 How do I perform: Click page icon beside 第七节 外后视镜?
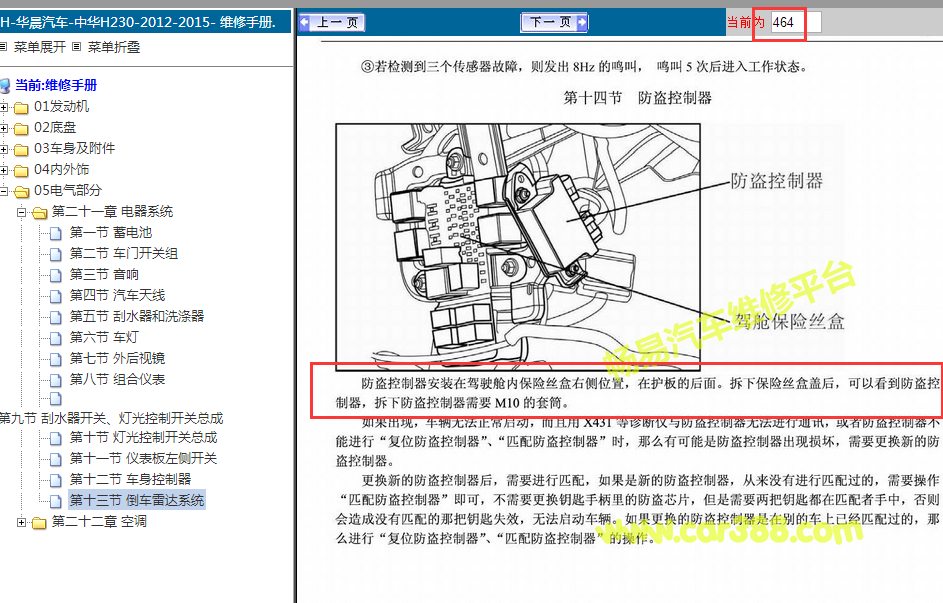55,360
